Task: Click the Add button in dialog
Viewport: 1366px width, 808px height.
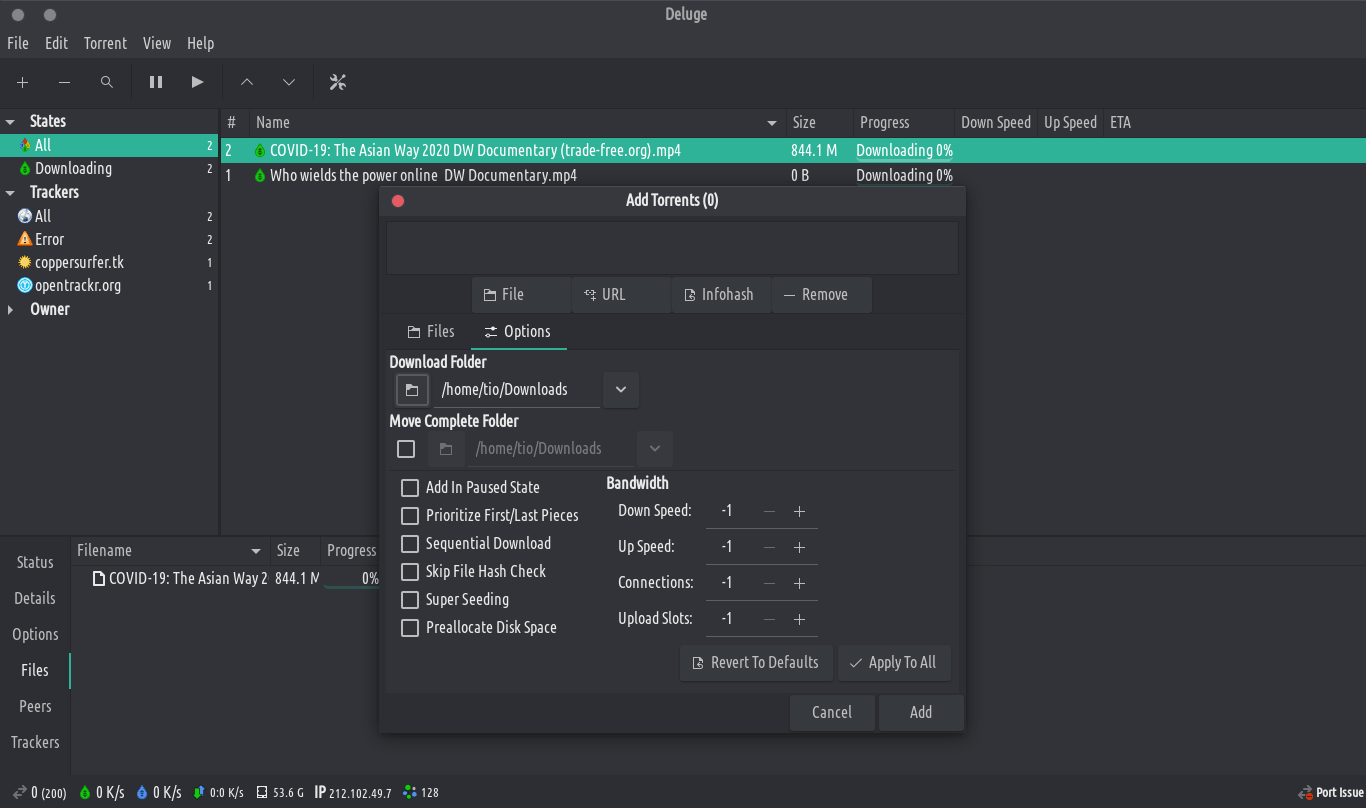Action: tap(921, 713)
